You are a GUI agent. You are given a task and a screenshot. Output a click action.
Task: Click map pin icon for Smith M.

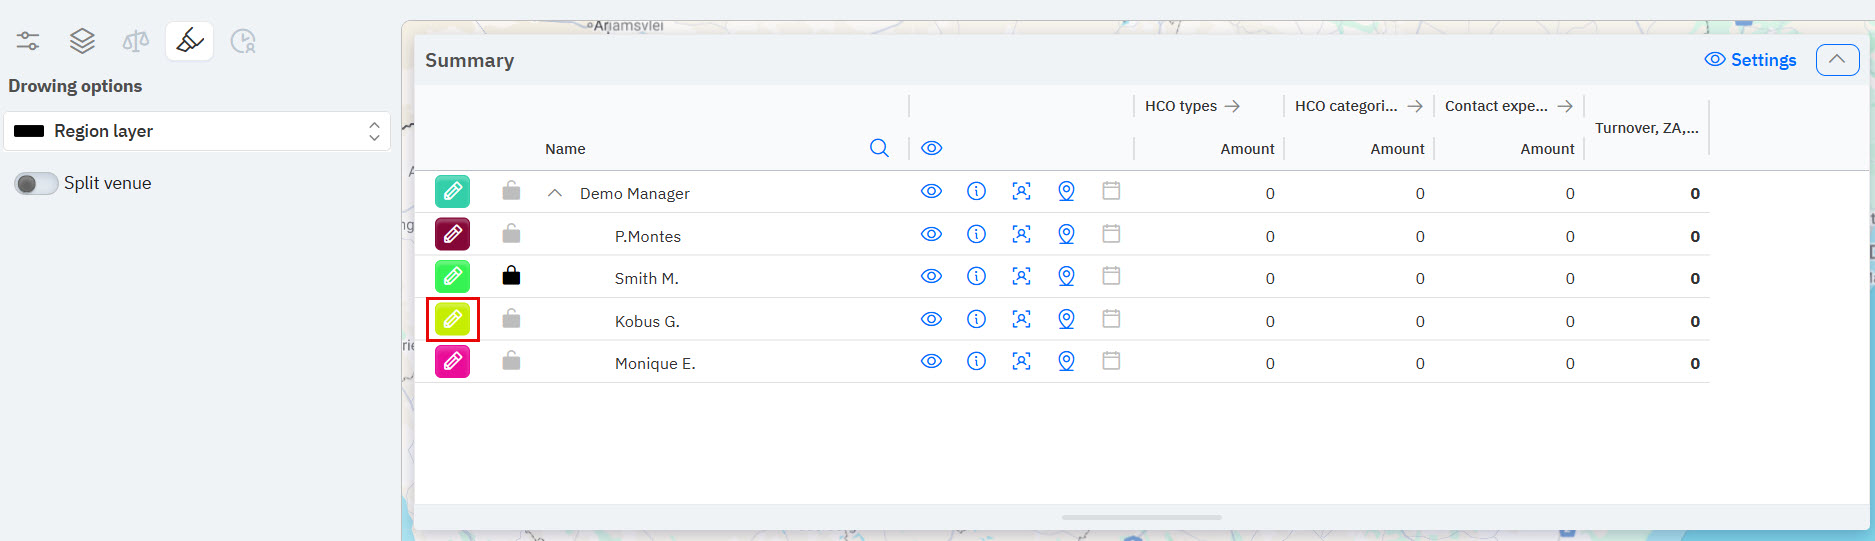1066,276
